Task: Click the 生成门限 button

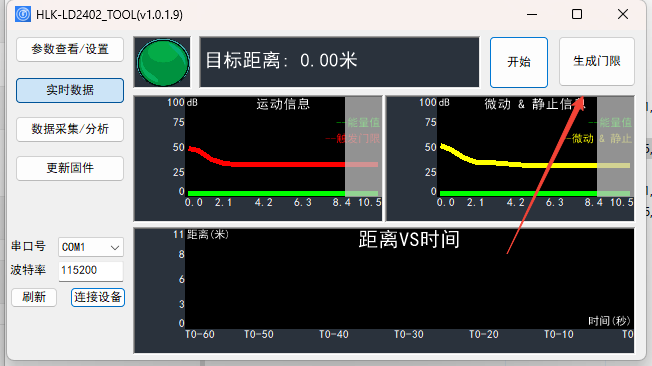Action: 597,62
